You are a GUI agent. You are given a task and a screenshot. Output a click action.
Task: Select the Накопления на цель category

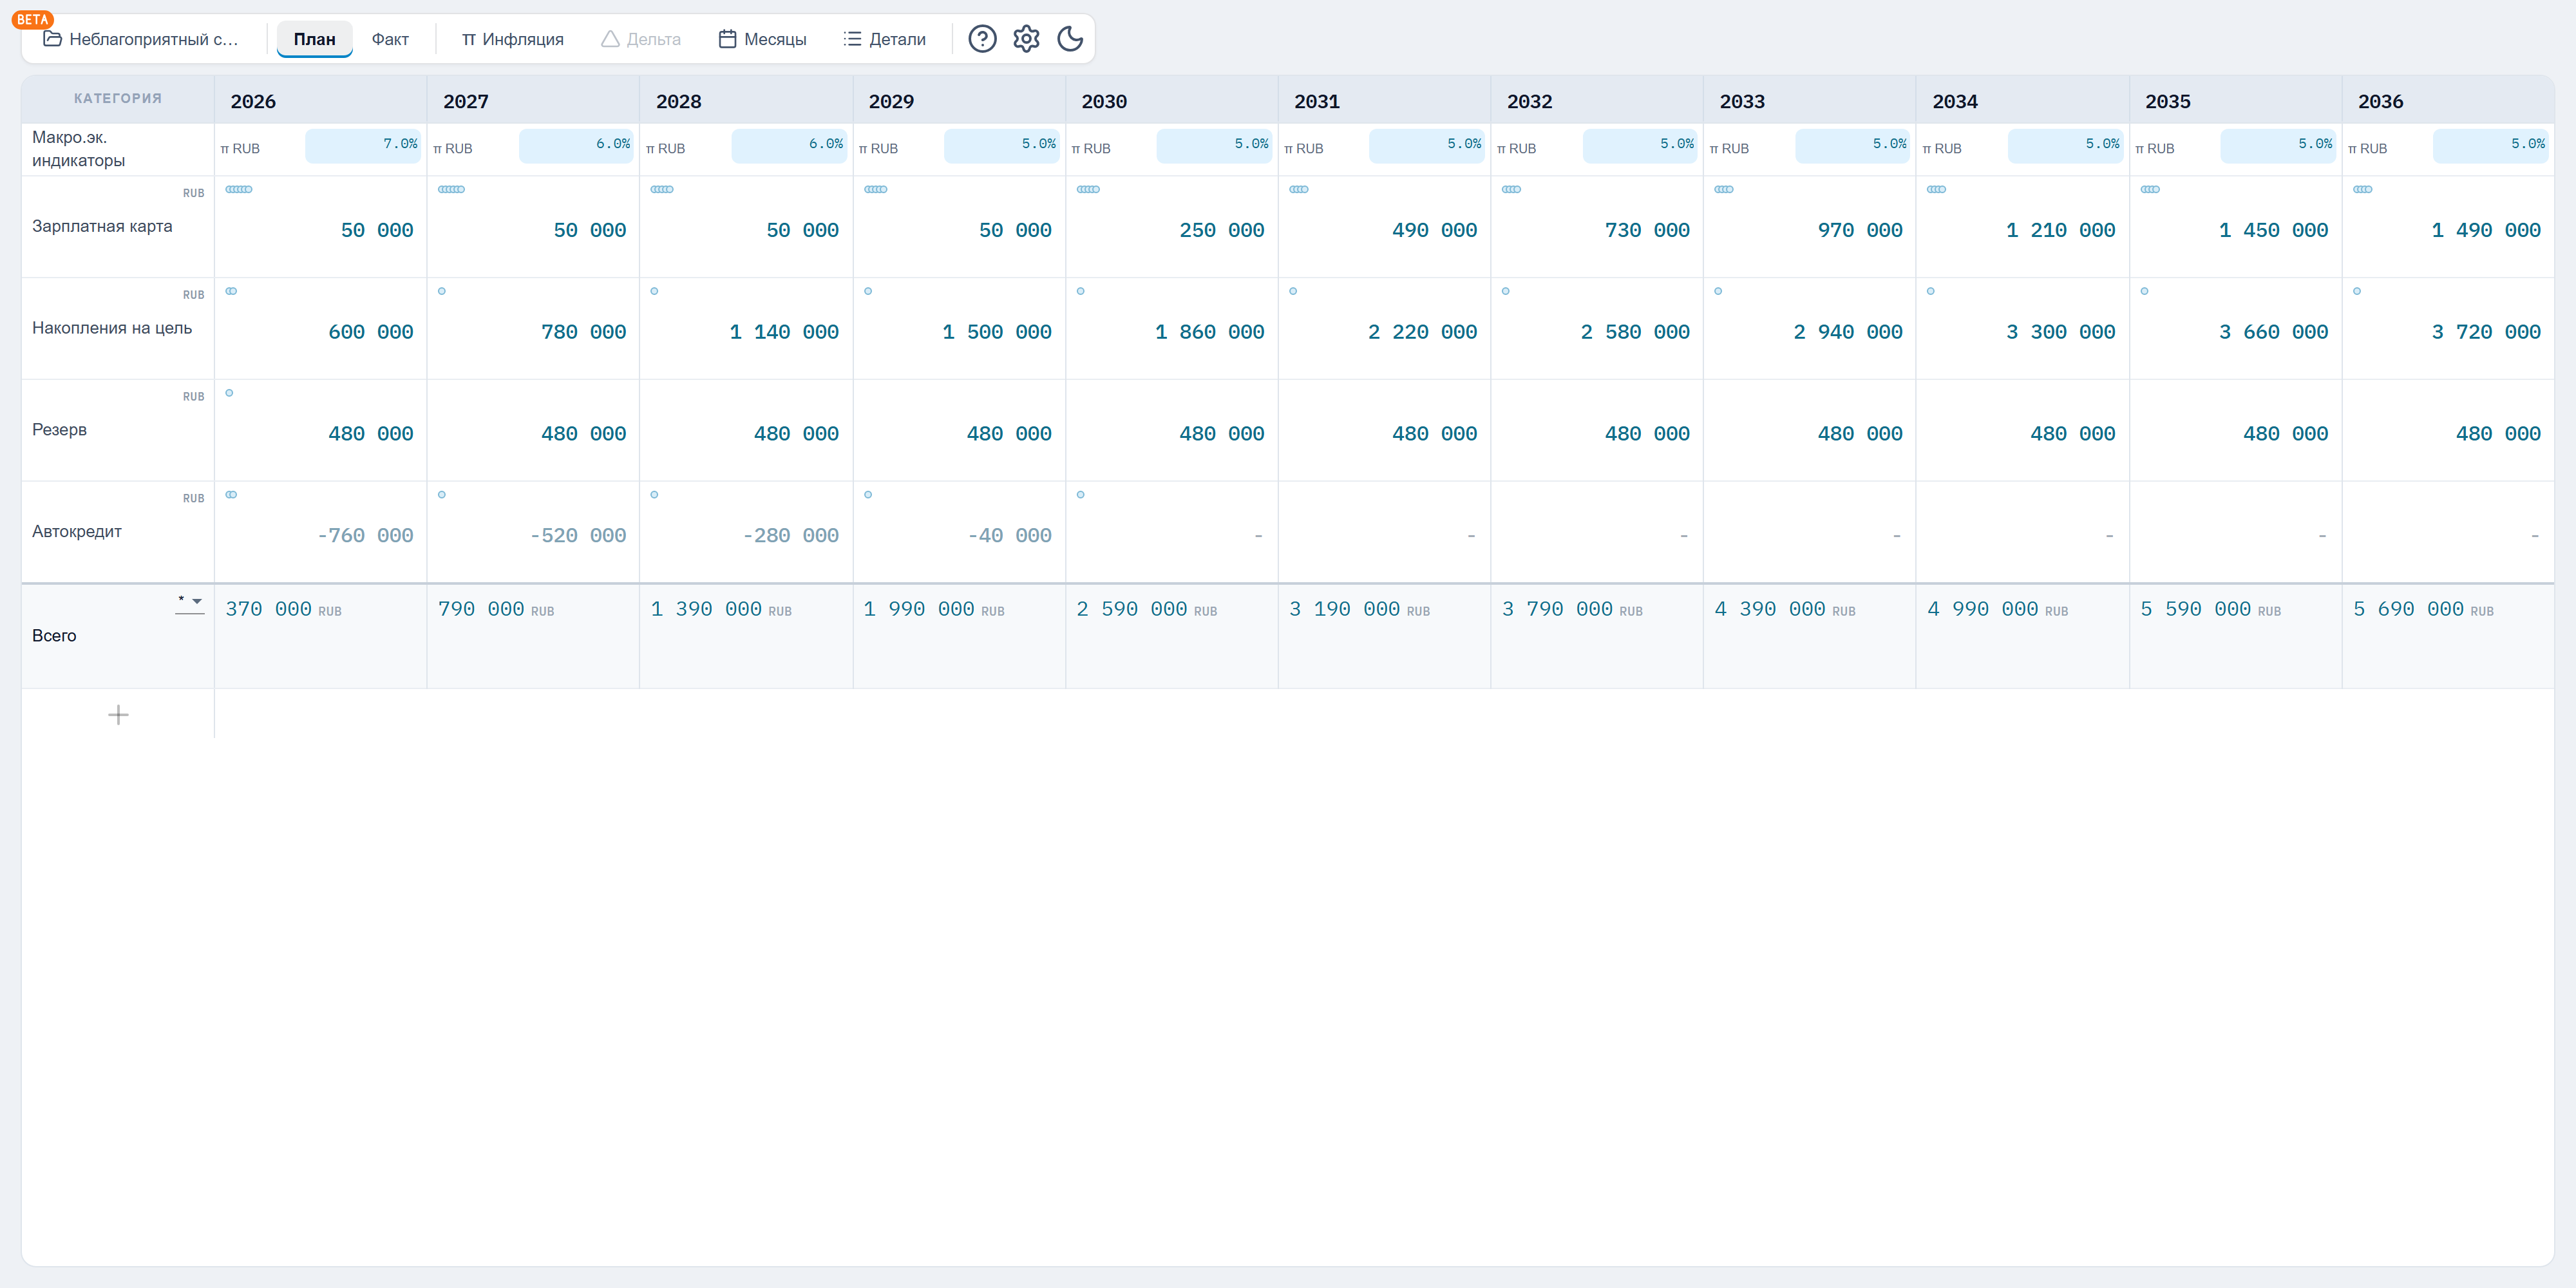(112, 328)
